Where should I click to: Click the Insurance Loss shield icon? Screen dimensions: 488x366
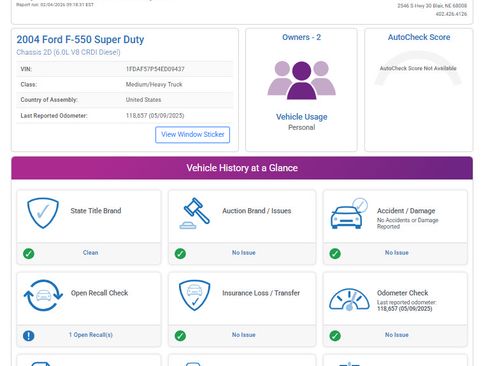pos(195,295)
